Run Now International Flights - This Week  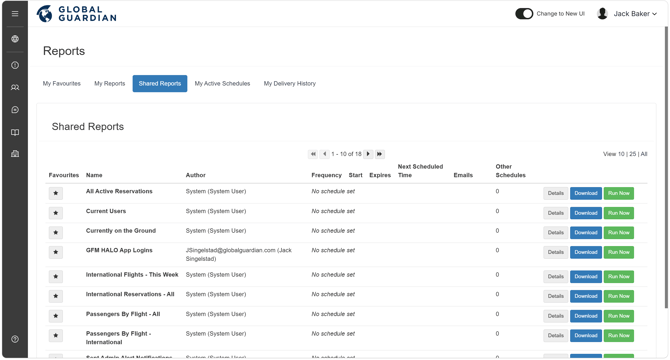619,277
